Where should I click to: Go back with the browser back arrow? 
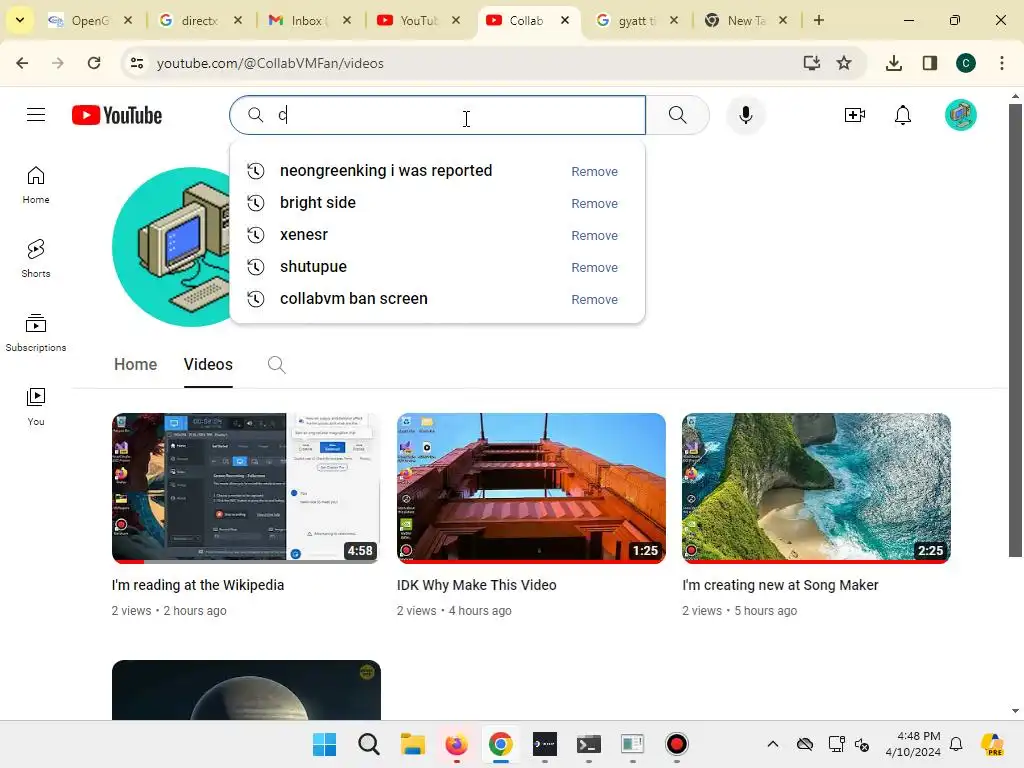22,63
